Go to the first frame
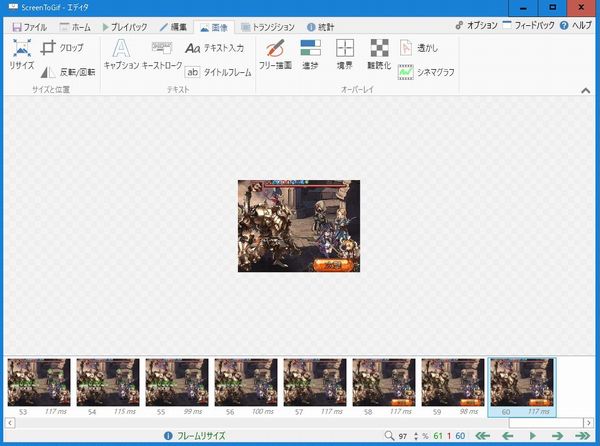 483,436
